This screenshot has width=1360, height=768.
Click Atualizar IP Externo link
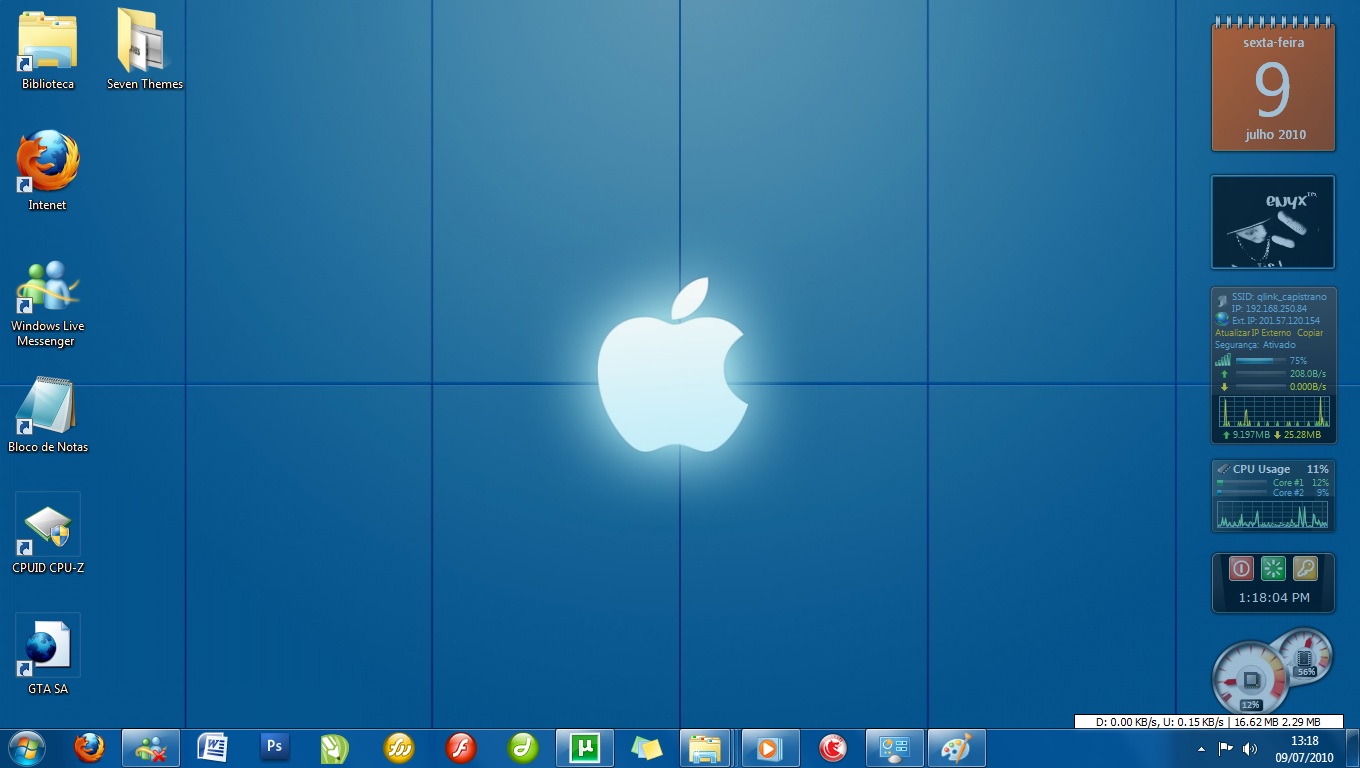pyautogui.click(x=1253, y=332)
